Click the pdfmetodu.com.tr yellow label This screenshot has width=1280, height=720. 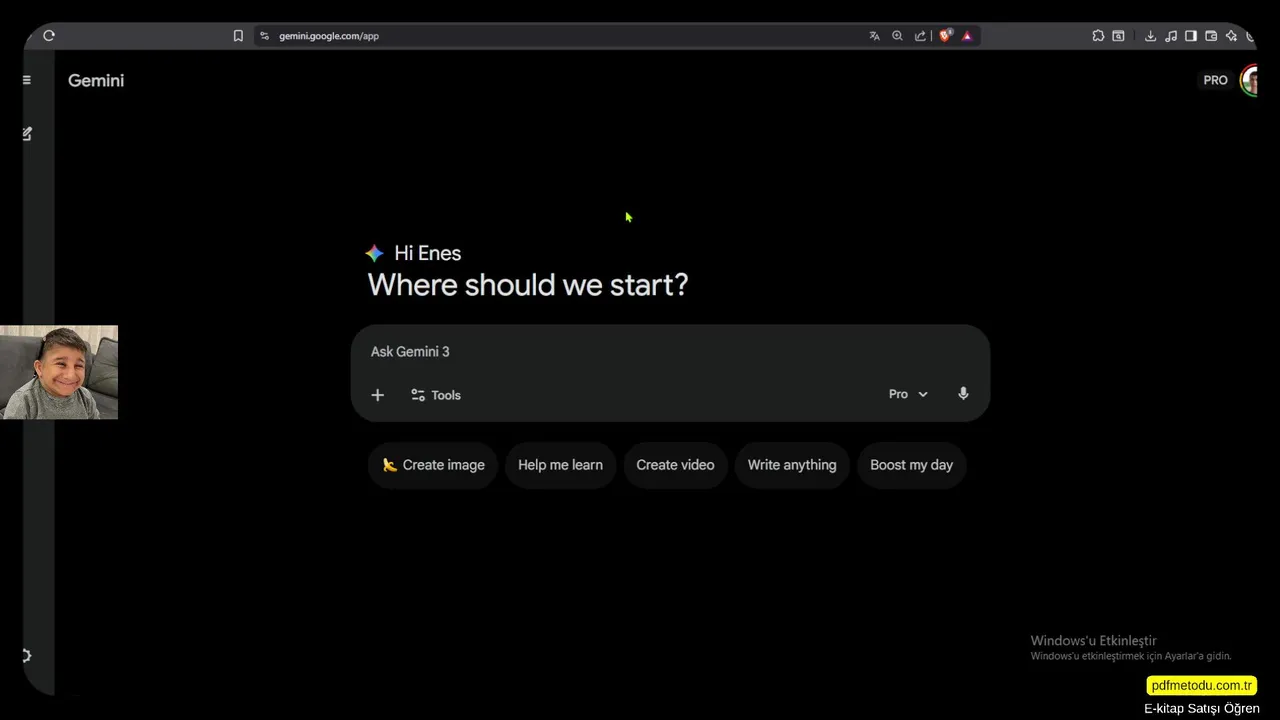(1201, 685)
